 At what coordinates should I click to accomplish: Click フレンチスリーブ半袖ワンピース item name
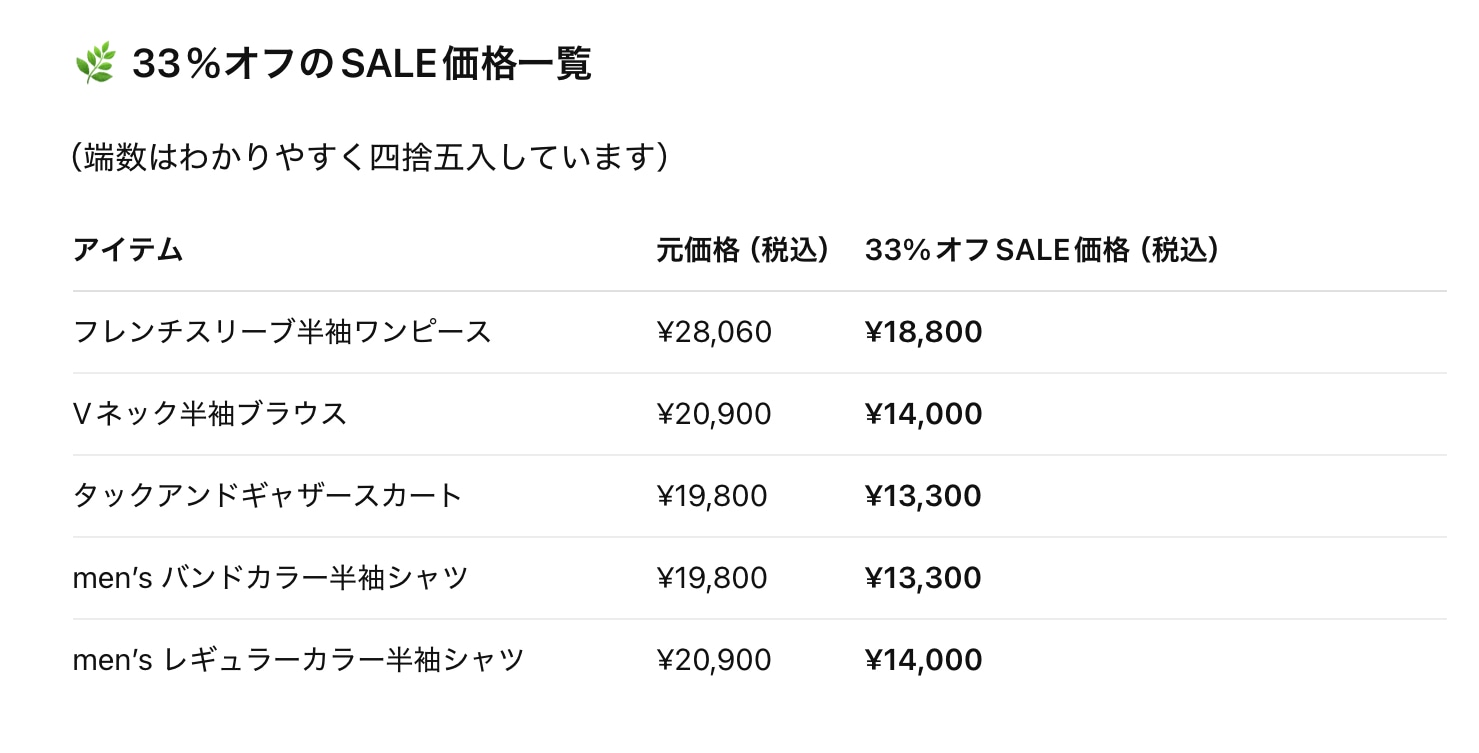coord(282,332)
